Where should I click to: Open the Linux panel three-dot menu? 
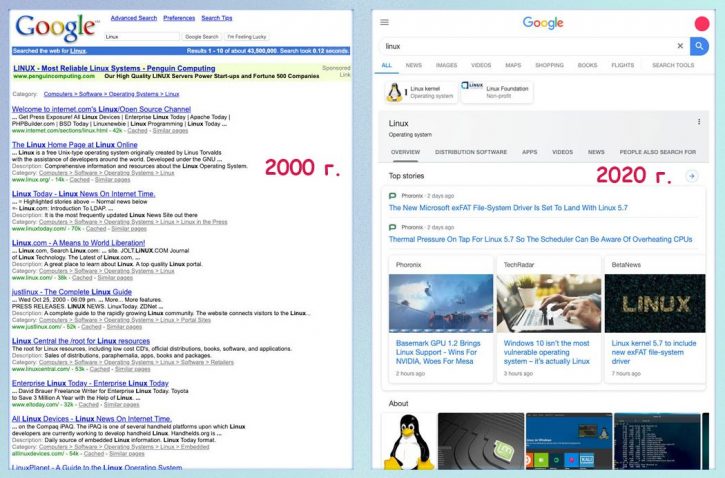(x=699, y=122)
